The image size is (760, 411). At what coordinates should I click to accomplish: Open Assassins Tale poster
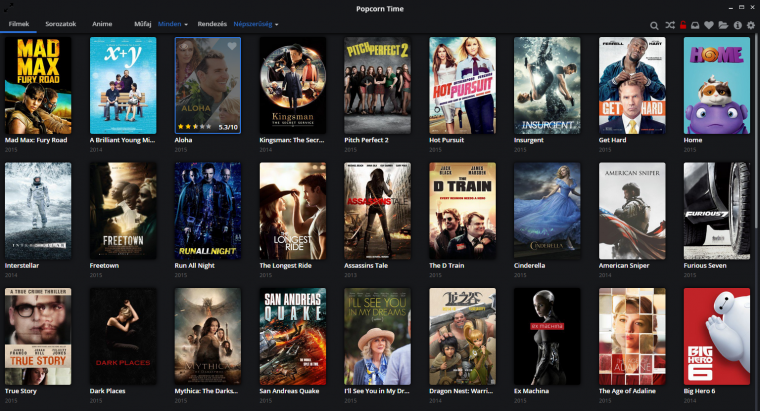tap(378, 211)
